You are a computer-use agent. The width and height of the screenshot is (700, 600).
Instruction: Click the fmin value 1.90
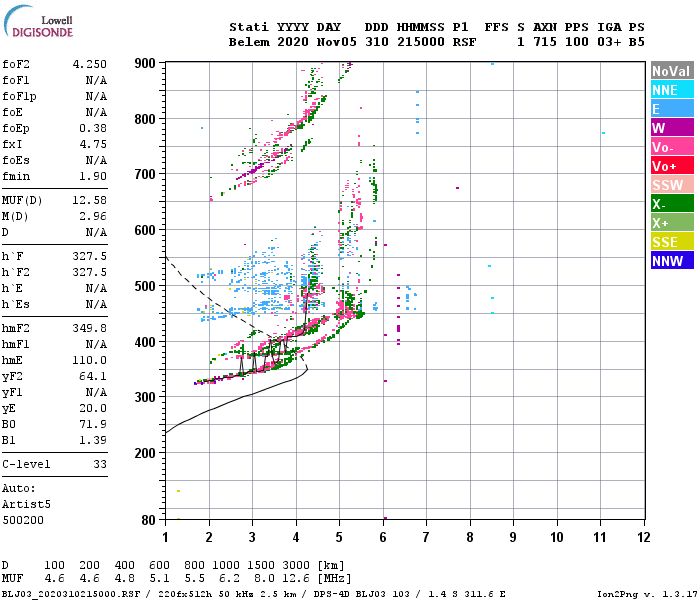(x=93, y=176)
